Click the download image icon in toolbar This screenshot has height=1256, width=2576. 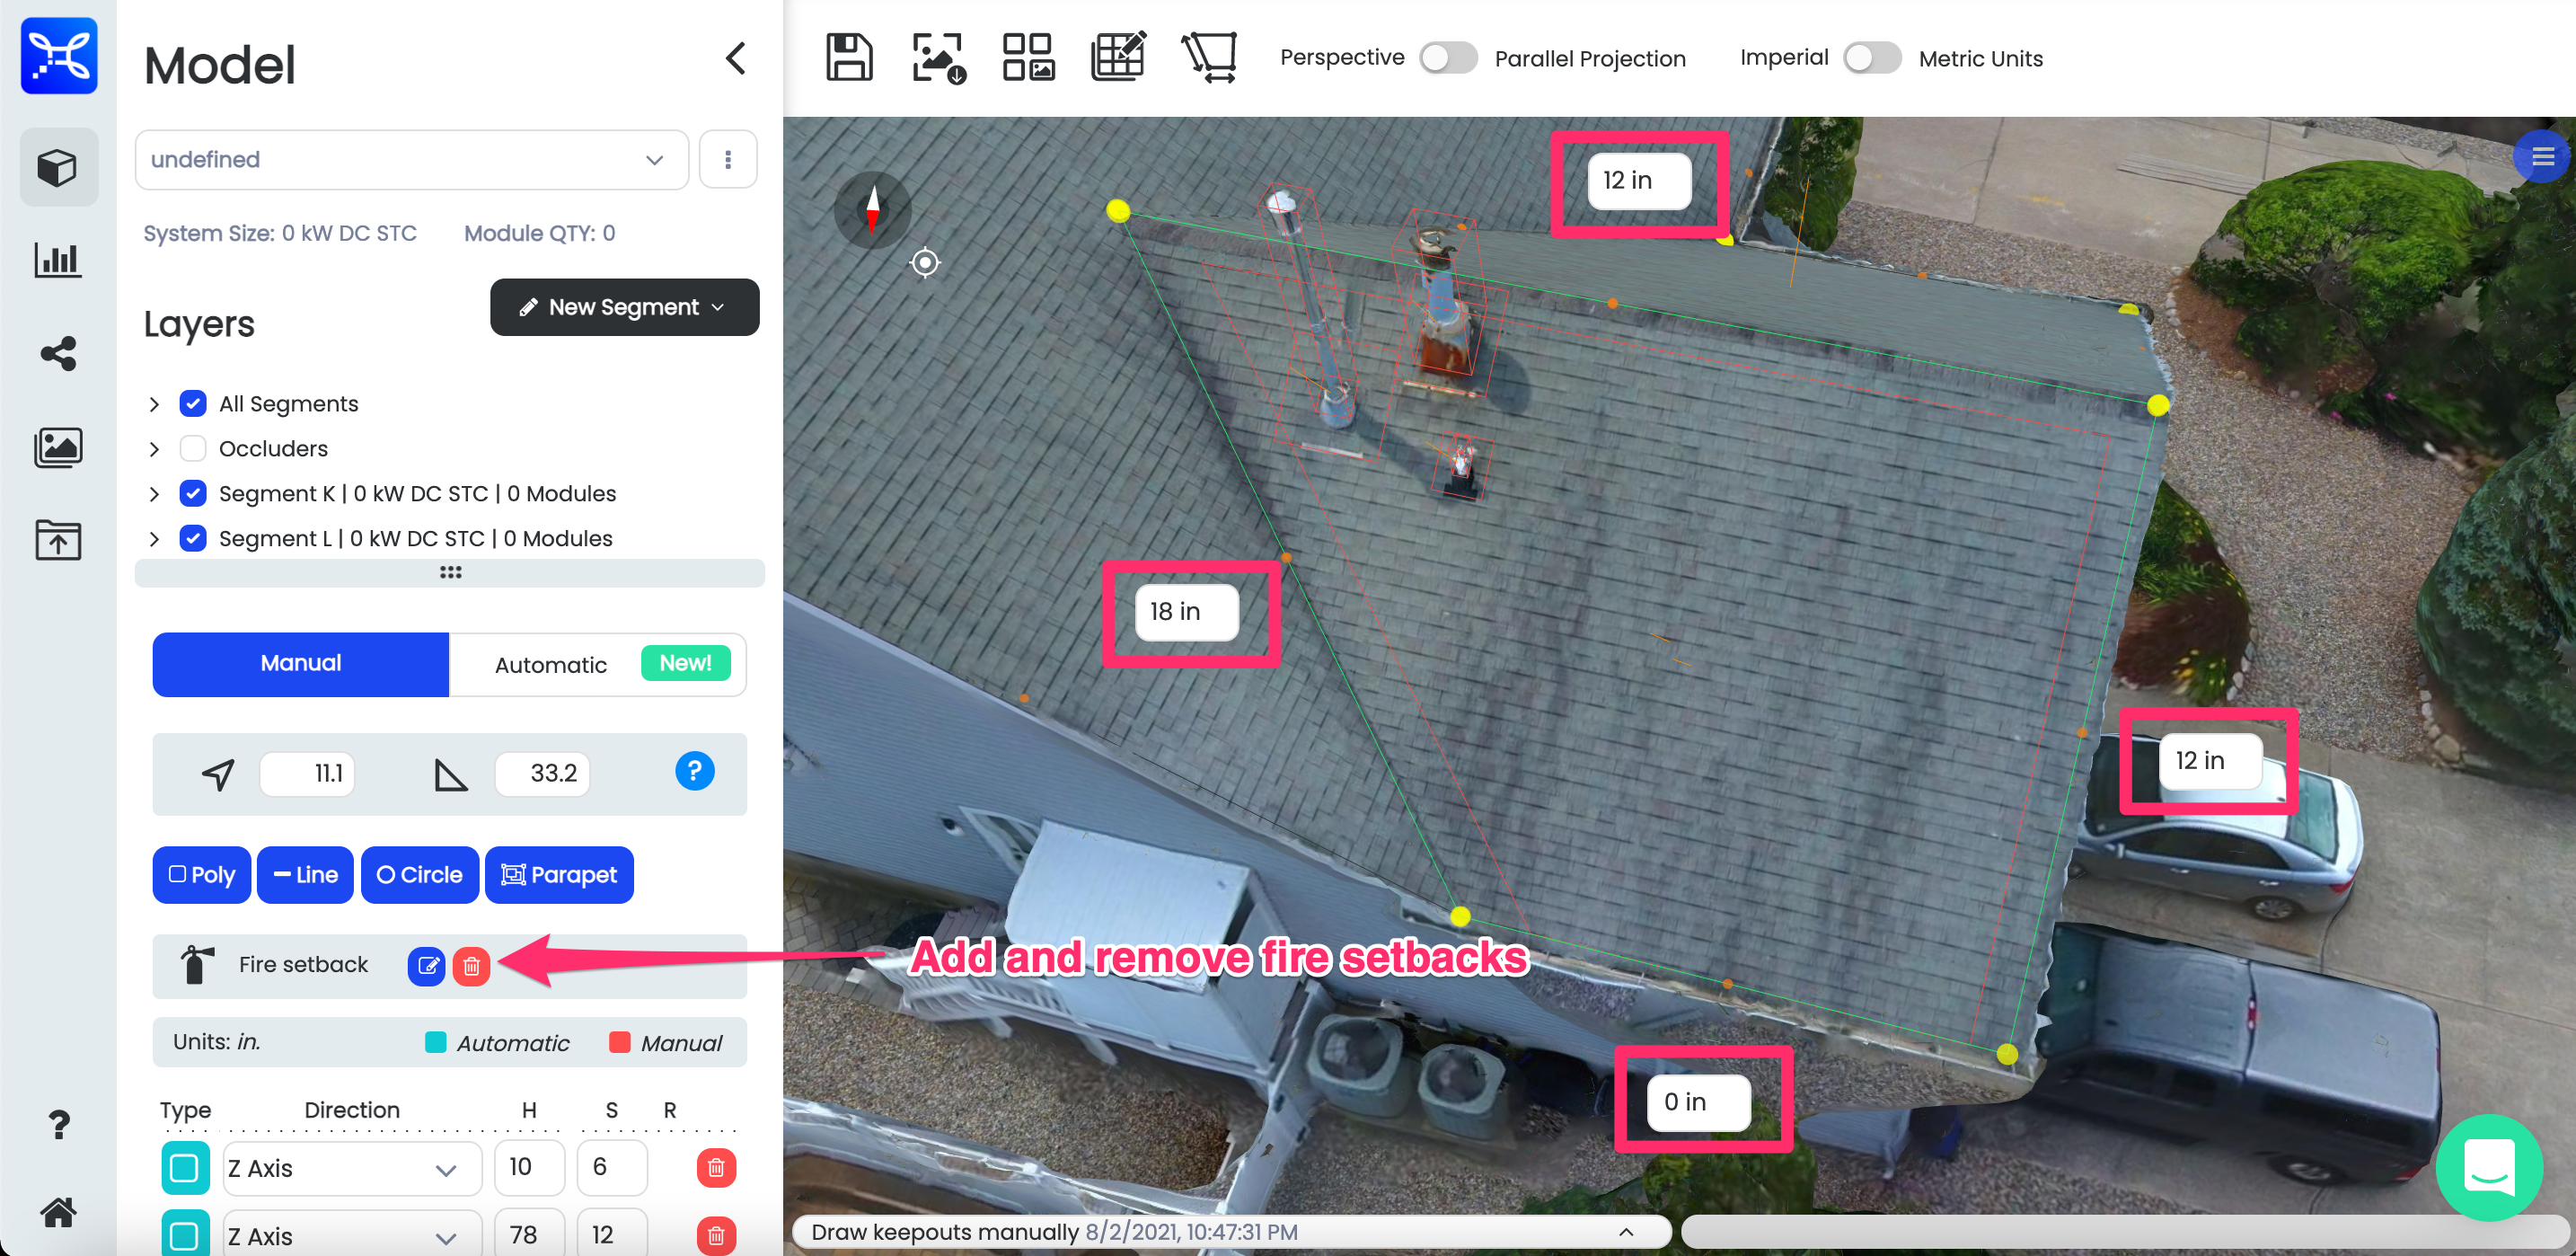tap(937, 57)
